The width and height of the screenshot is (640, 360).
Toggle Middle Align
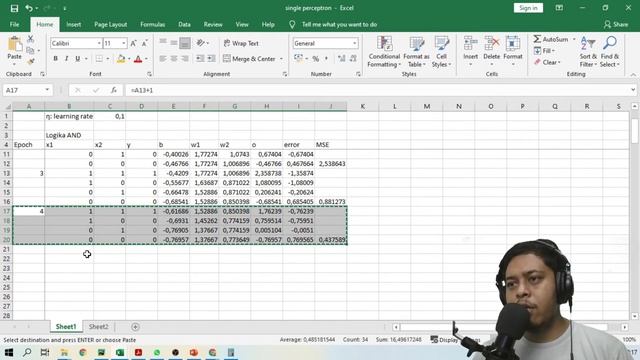pyautogui.click(x=174, y=43)
